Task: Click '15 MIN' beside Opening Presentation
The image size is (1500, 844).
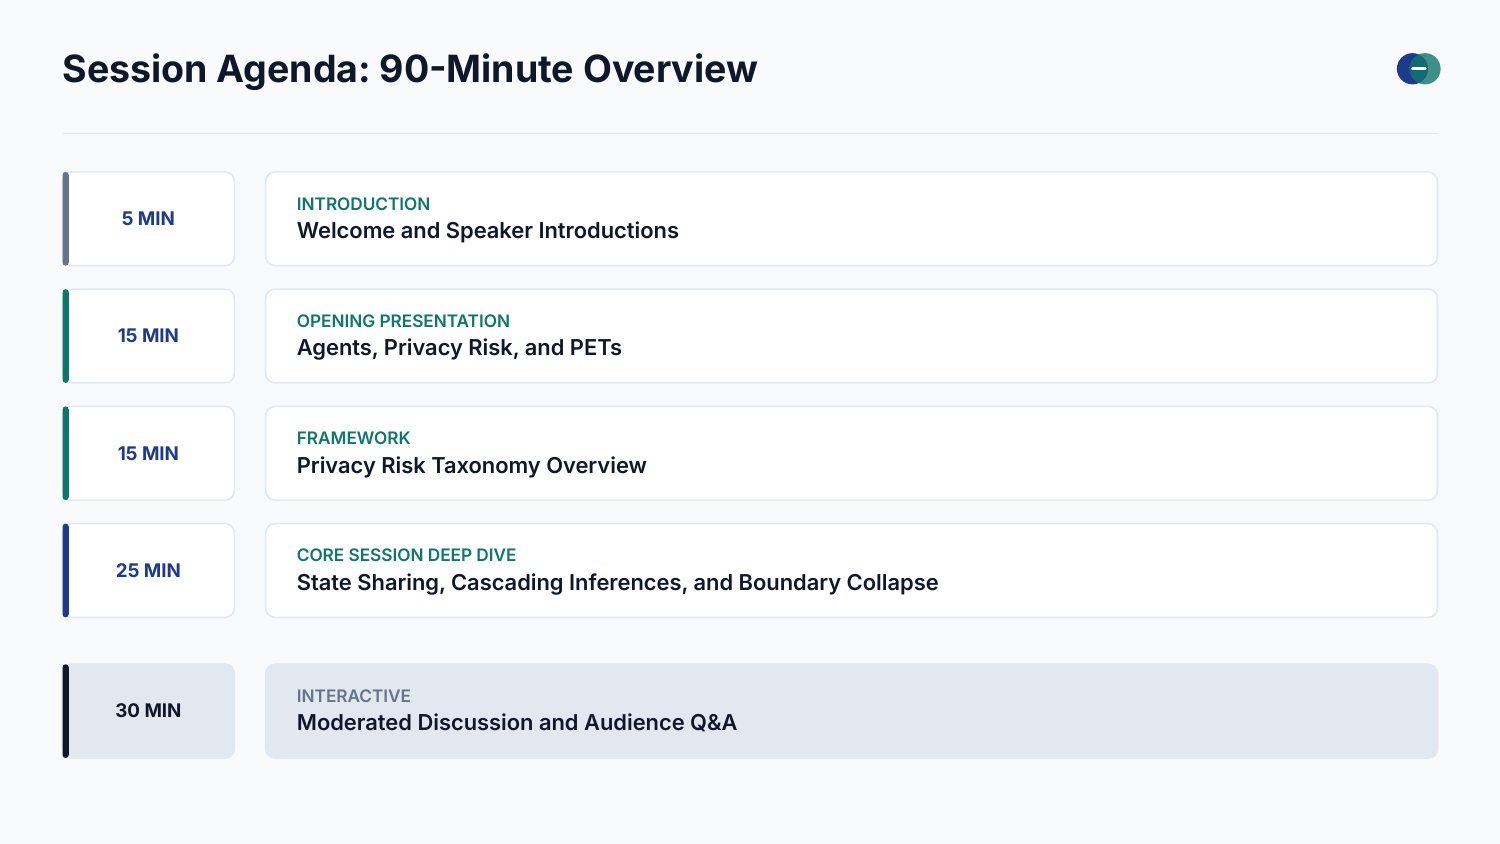Action: pos(148,336)
